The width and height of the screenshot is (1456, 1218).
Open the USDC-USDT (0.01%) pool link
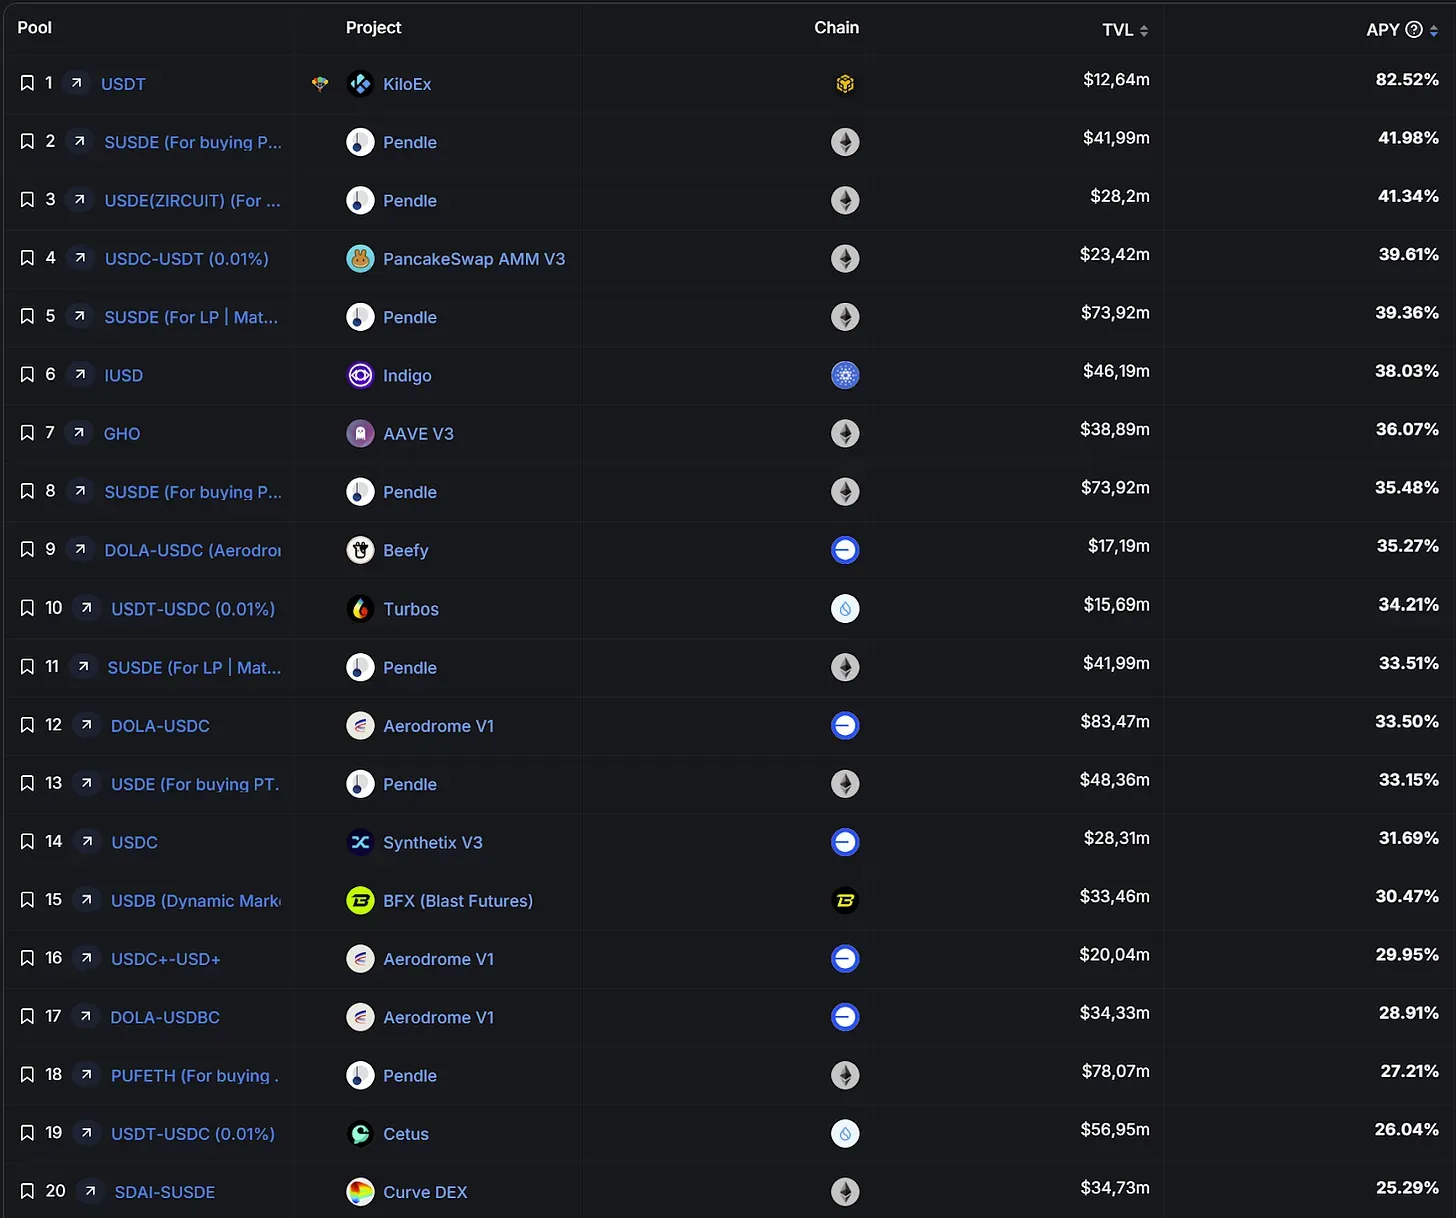tap(187, 259)
